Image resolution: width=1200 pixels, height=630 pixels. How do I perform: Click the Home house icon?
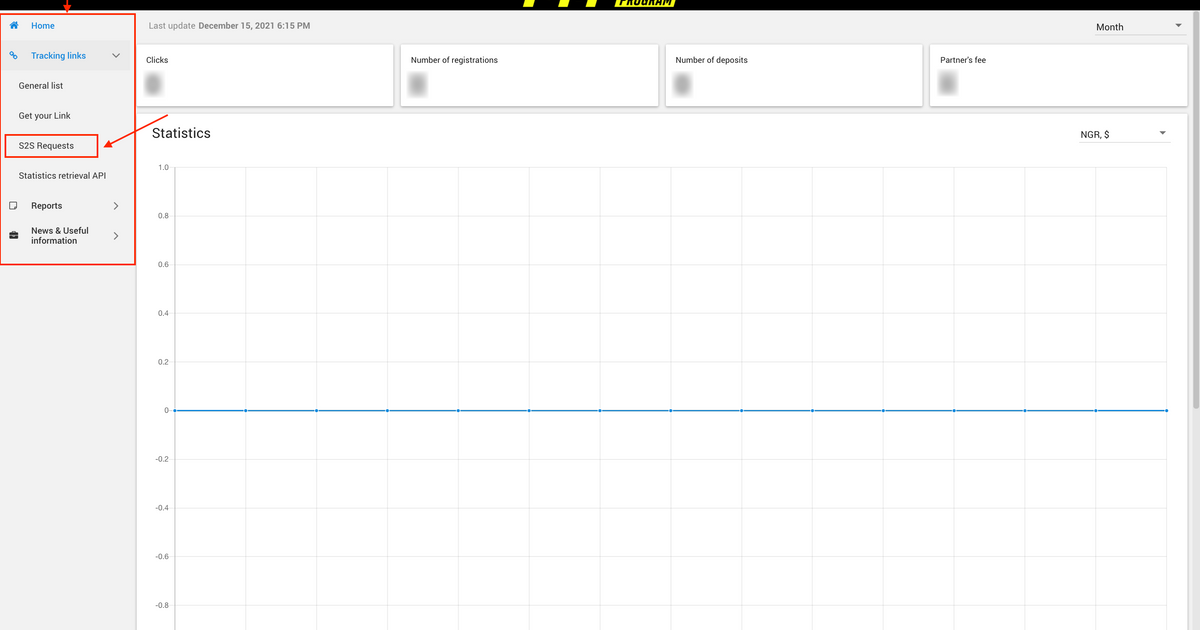click(x=14, y=26)
